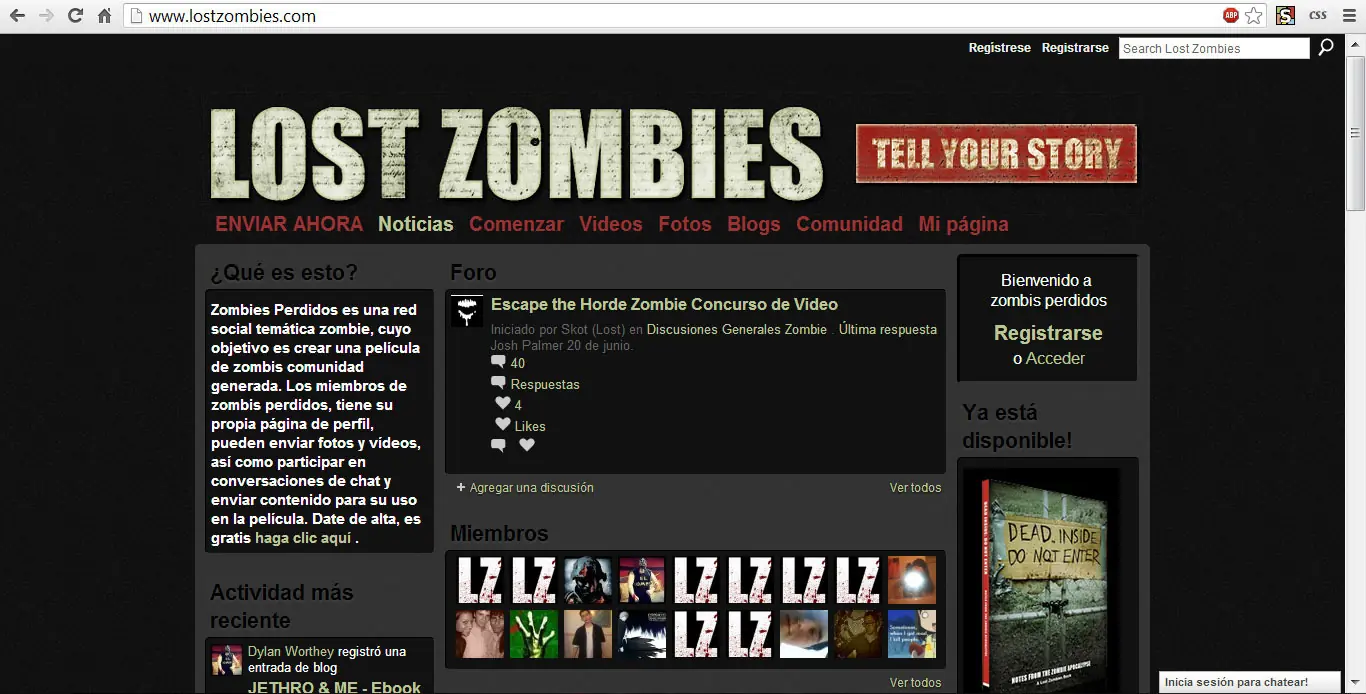Click the scroll down arrow of scrollbar
The image size is (1366, 694).
(1356, 686)
